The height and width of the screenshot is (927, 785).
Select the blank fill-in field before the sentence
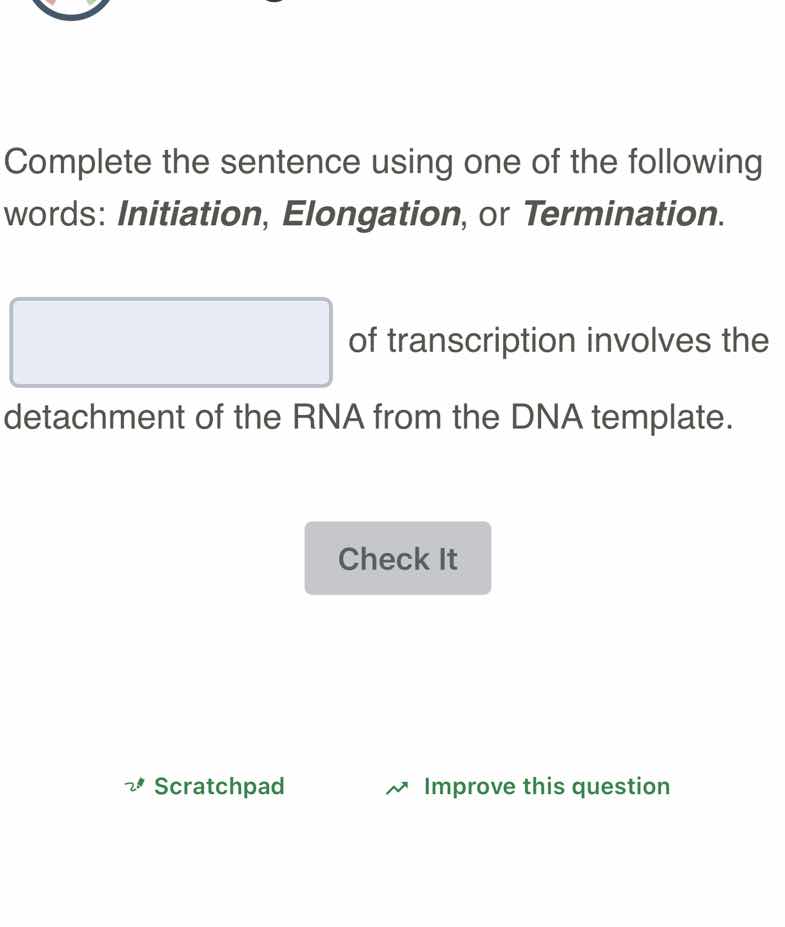(x=172, y=342)
